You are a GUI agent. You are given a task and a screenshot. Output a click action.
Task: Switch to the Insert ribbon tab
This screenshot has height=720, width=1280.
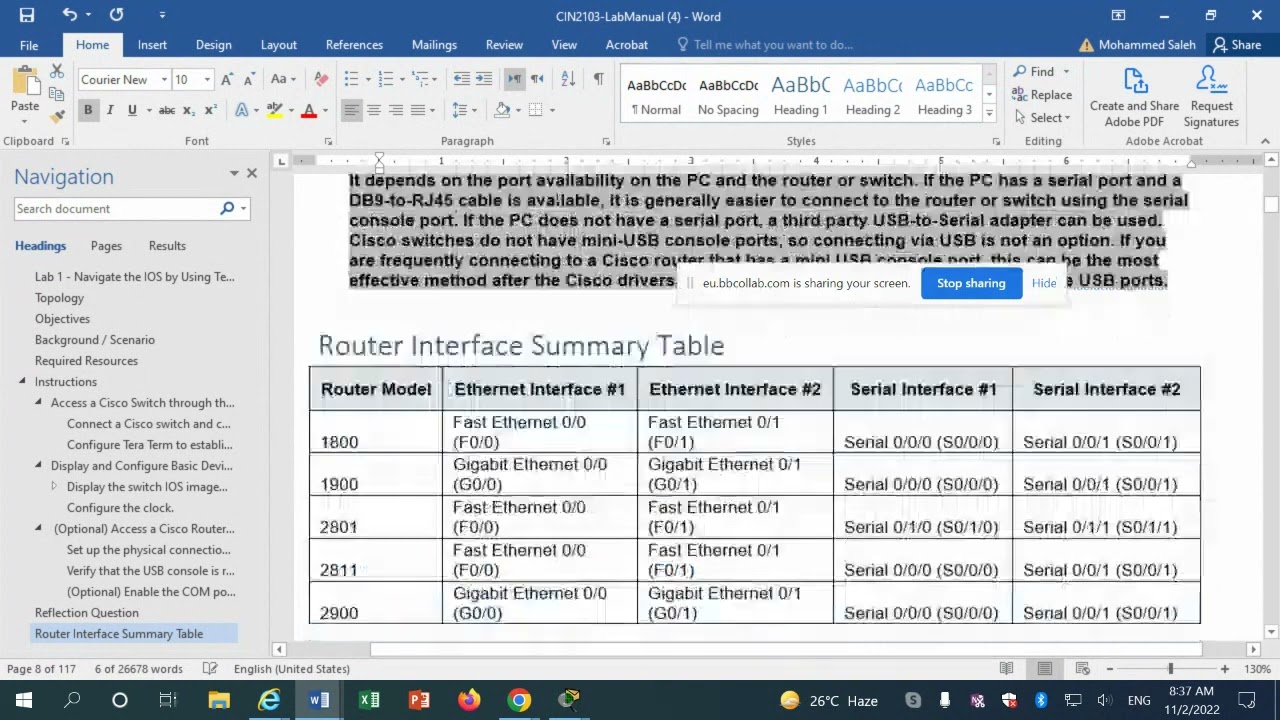click(152, 45)
